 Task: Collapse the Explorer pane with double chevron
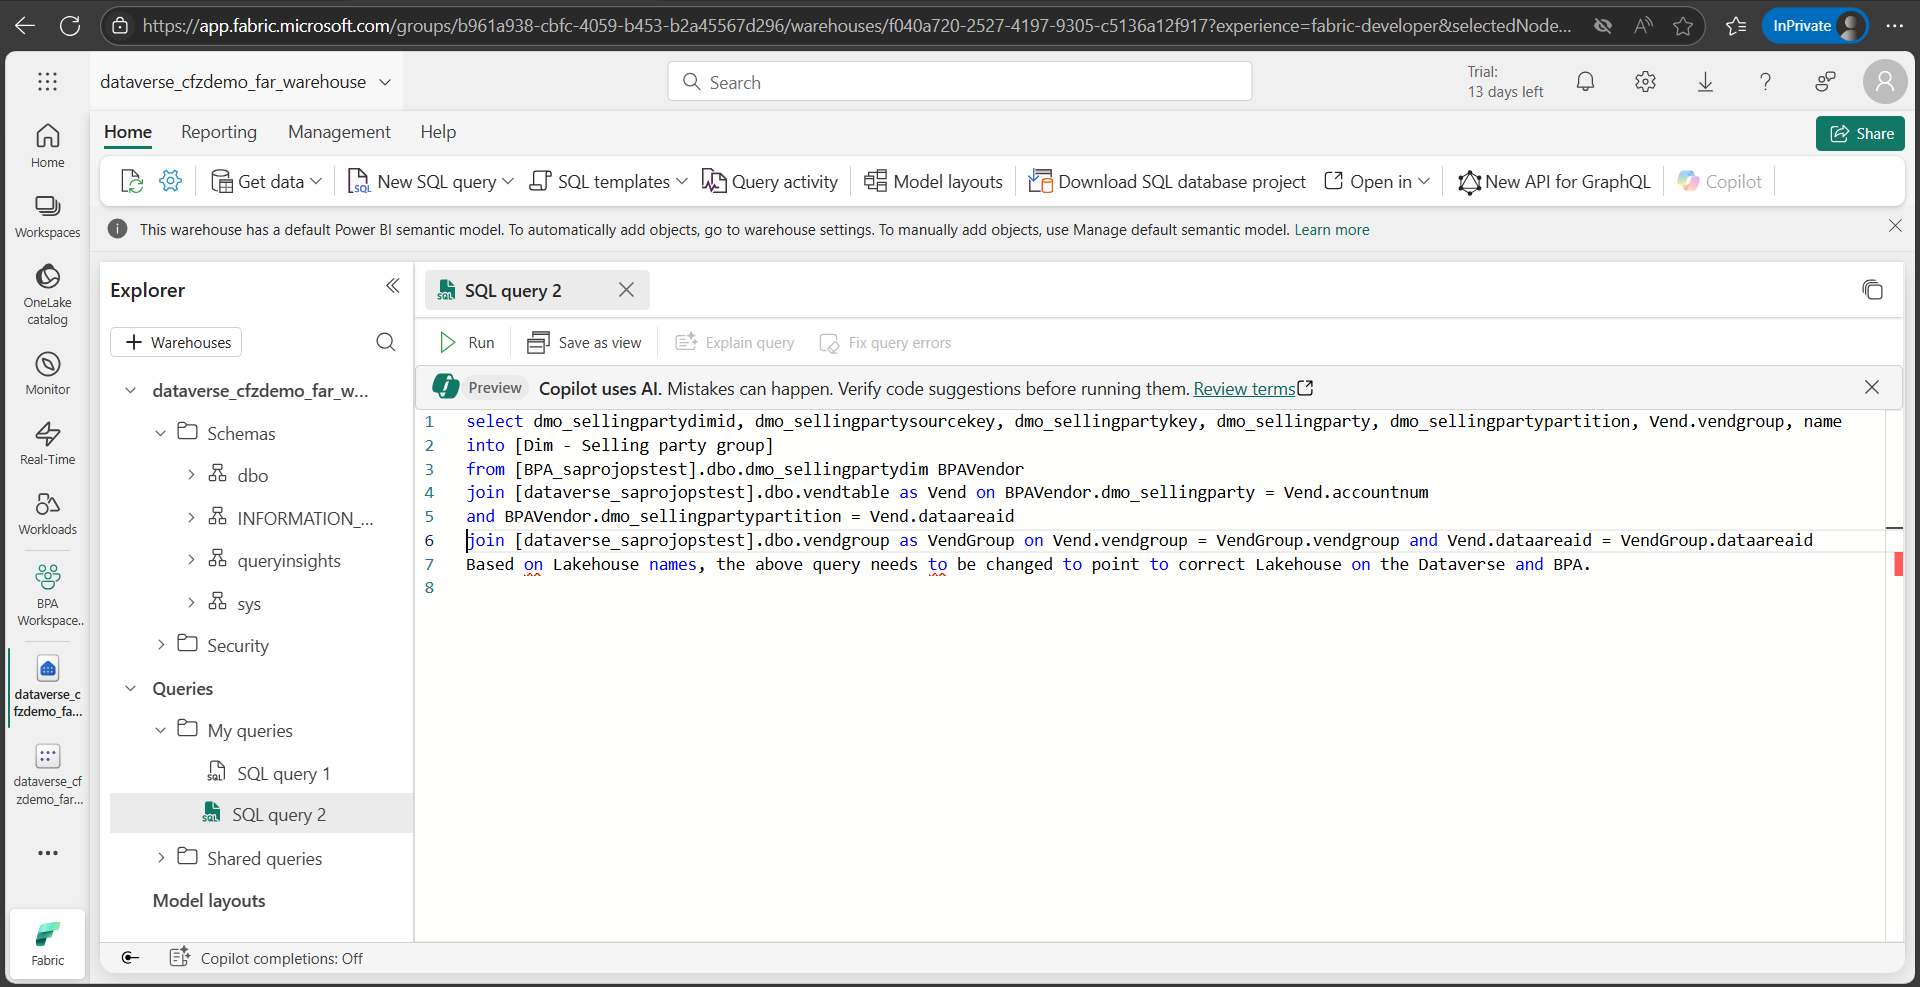click(x=393, y=287)
